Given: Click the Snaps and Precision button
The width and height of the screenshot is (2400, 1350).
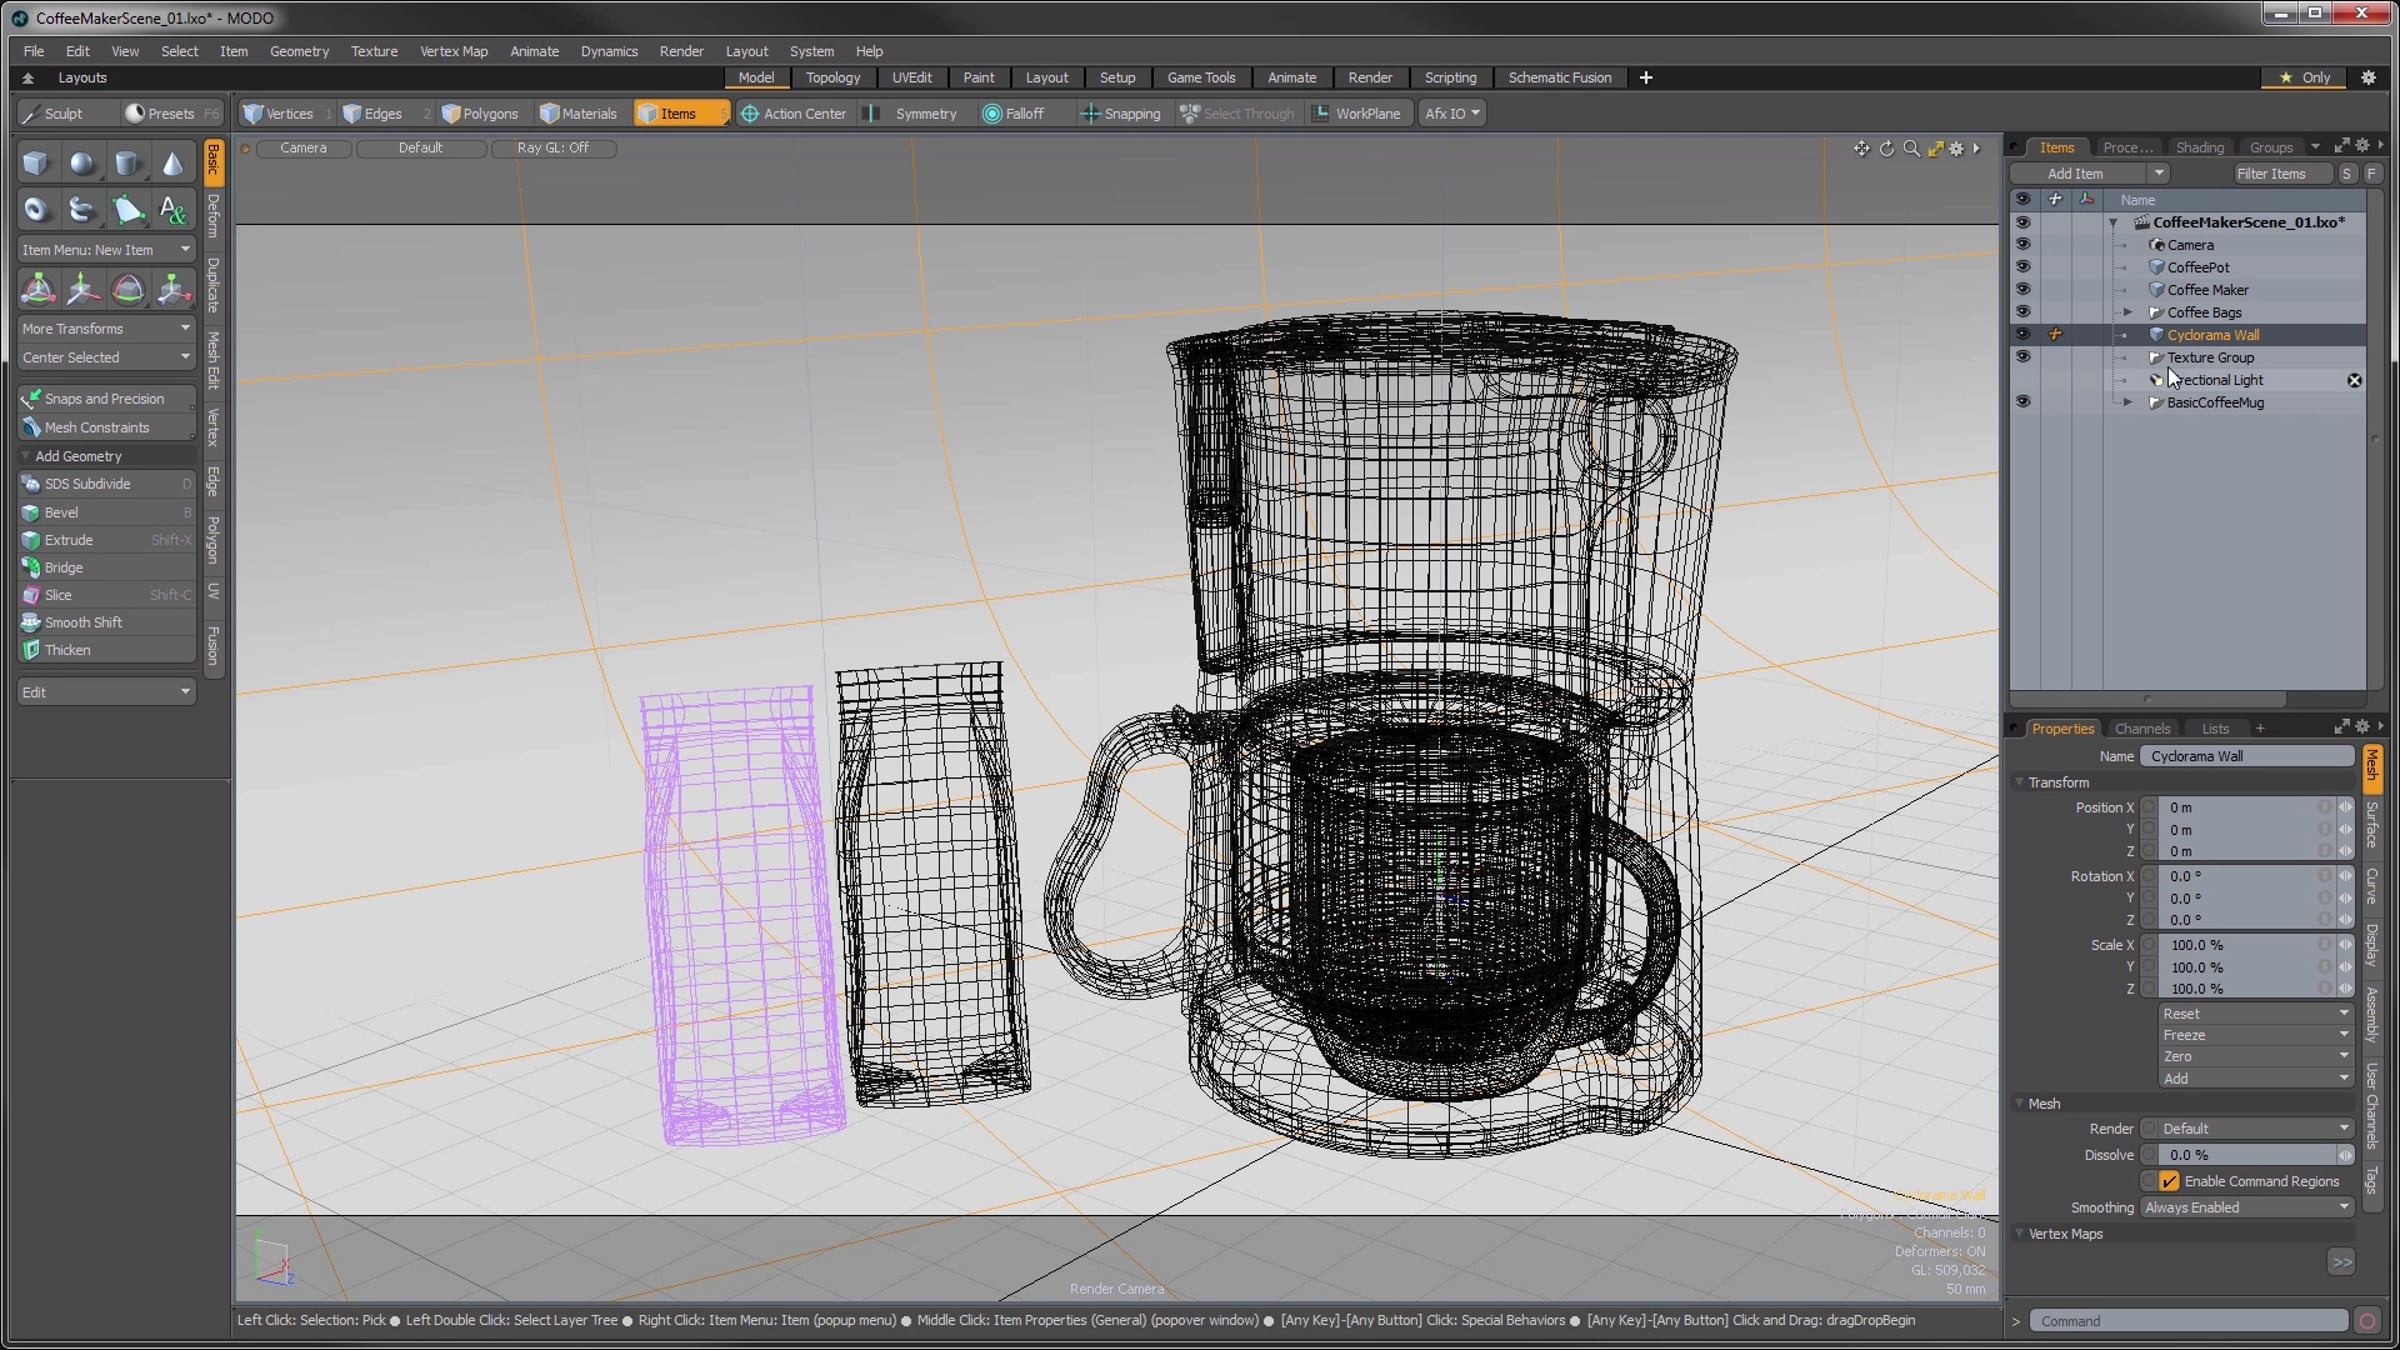Looking at the screenshot, I should [104, 398].
